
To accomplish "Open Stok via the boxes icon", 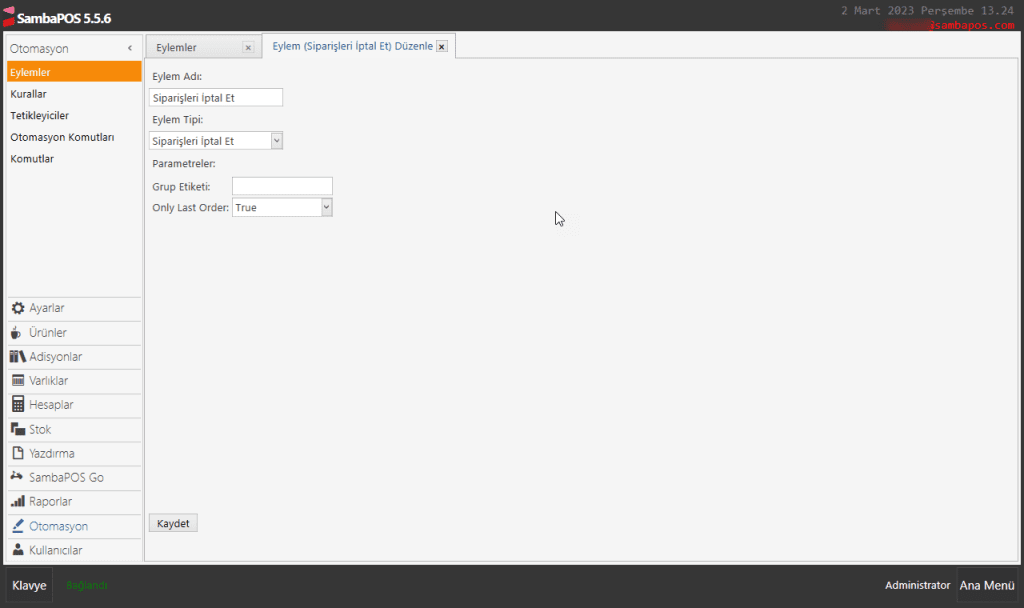I will pos(18,429).
